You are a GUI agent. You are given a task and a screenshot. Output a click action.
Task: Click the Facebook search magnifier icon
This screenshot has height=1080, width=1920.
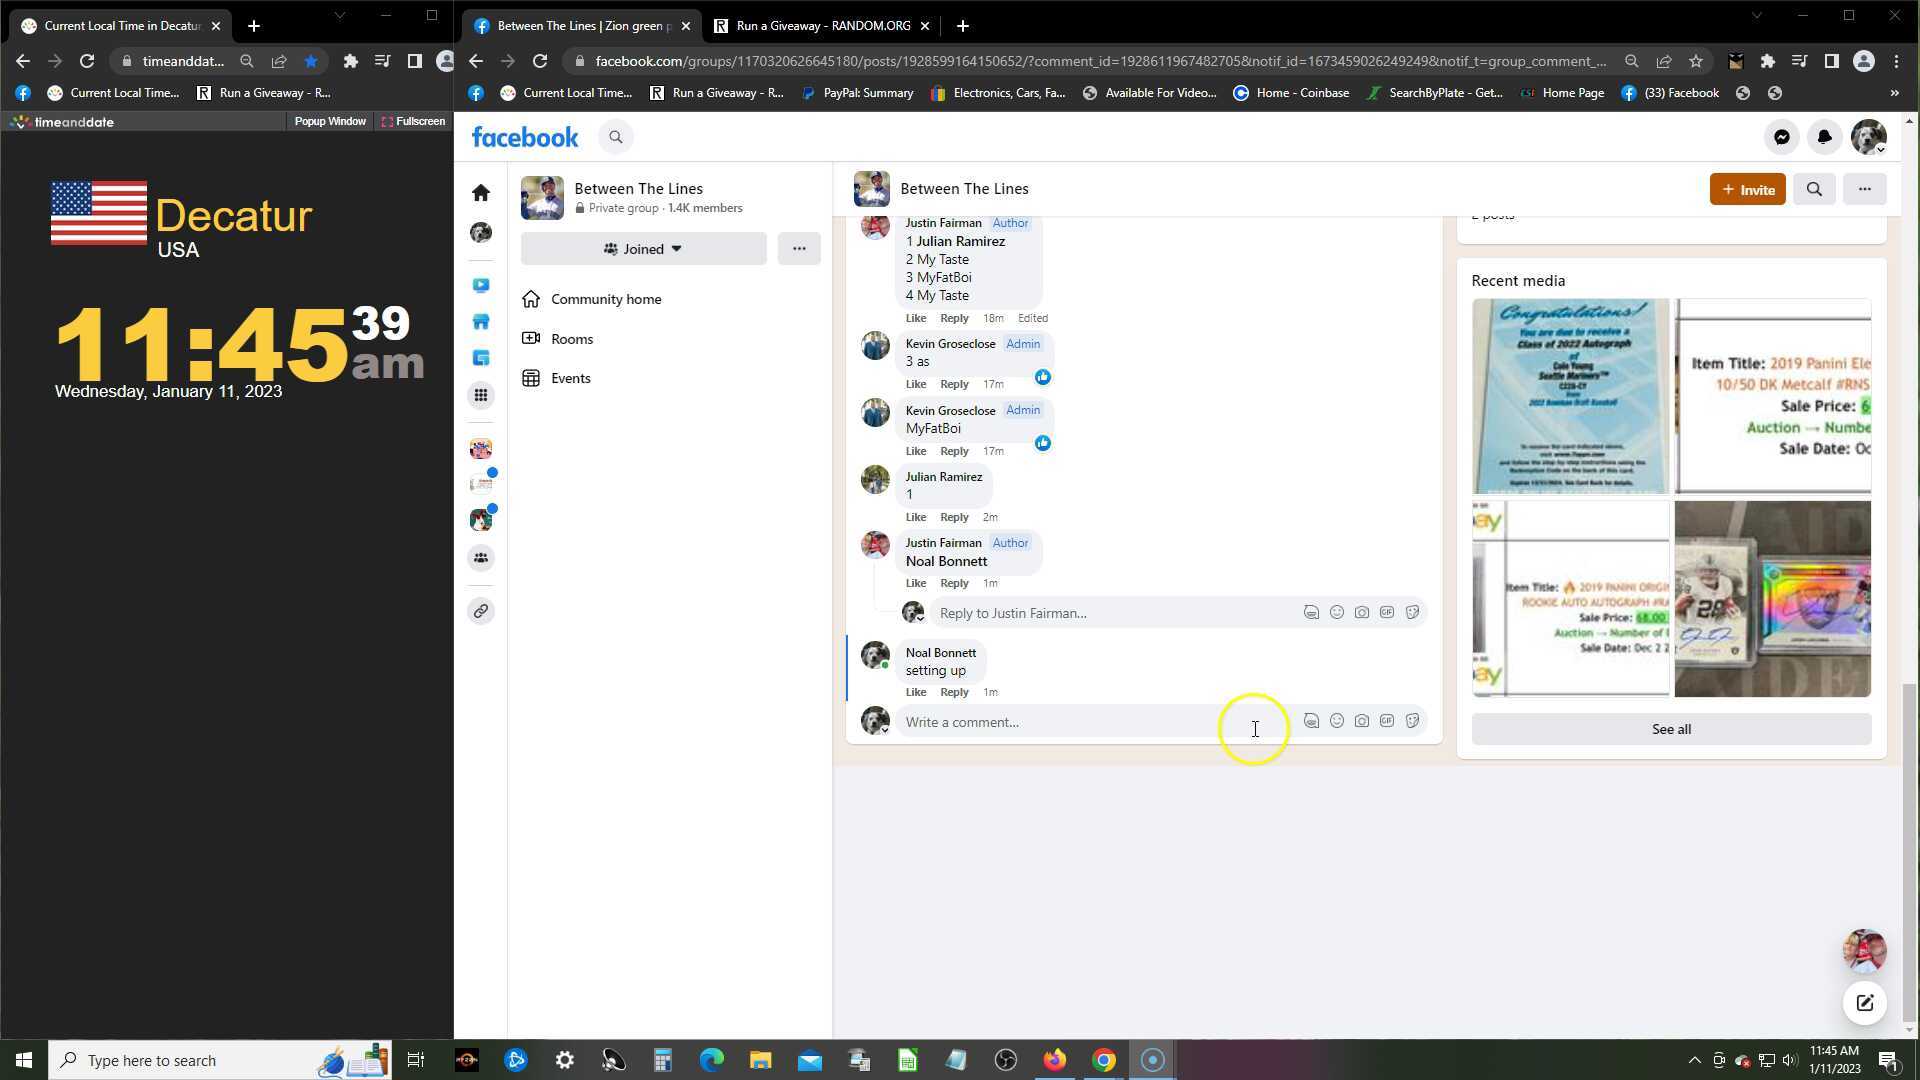tap(616, 137)
